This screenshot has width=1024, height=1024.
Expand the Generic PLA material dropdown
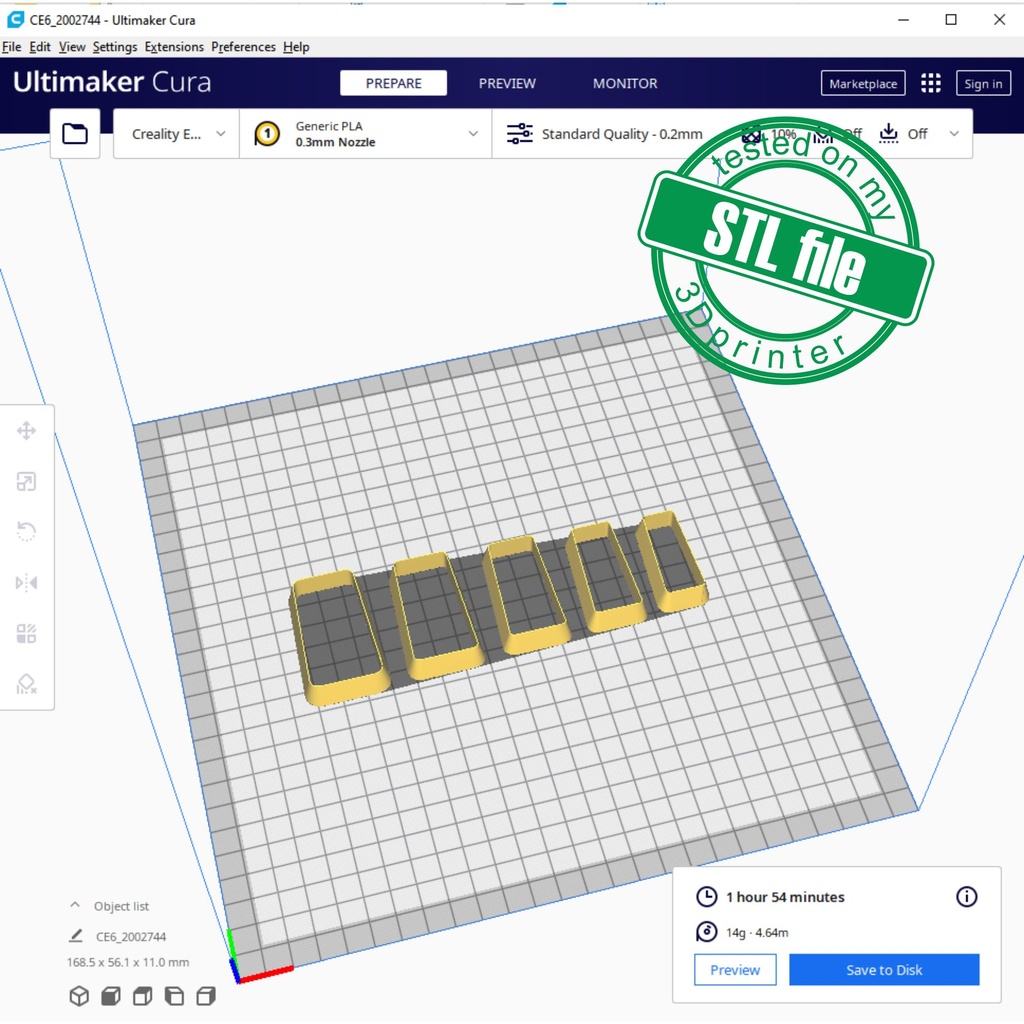click(x=366, y=134)
